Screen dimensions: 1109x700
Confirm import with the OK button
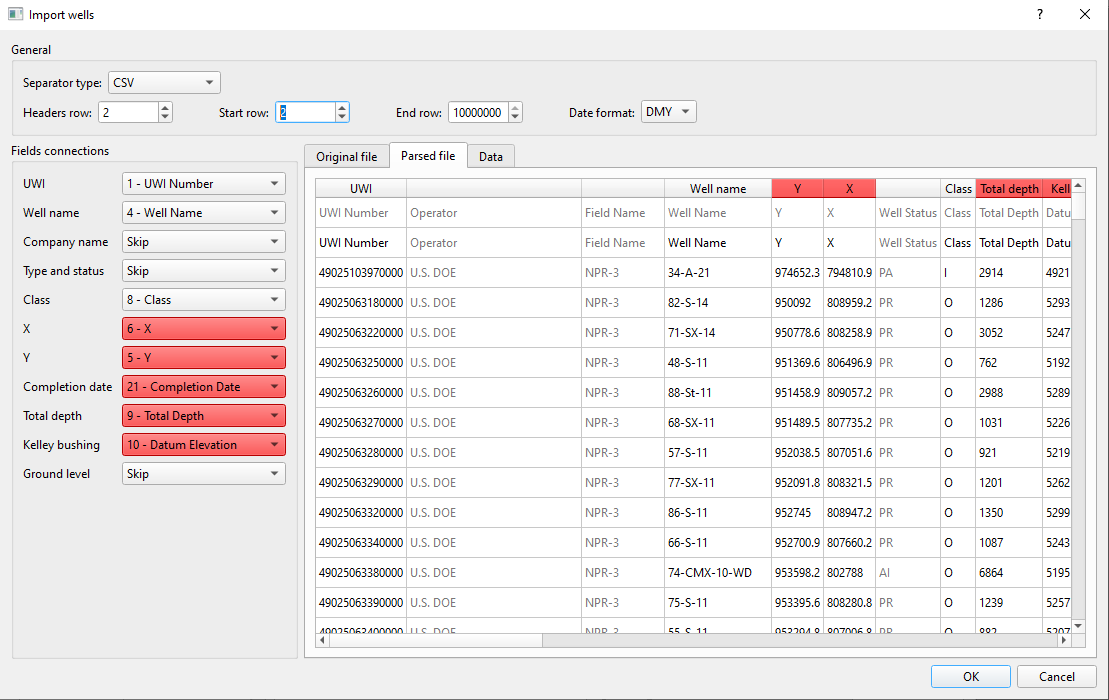(x=969, y=676)
